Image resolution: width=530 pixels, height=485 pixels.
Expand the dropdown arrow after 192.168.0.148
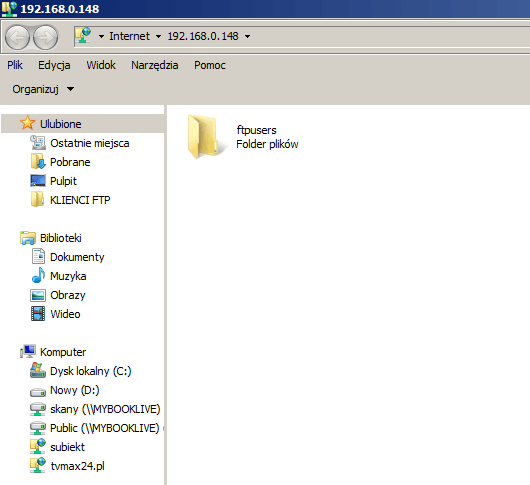tap(248, 36)
